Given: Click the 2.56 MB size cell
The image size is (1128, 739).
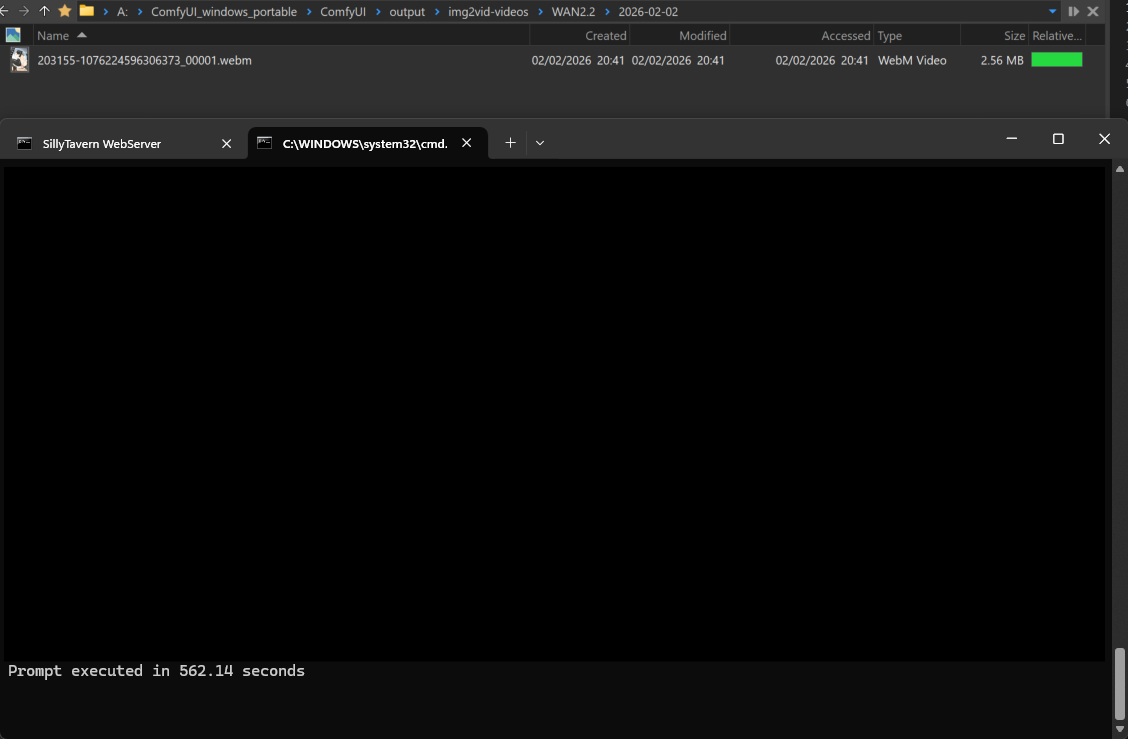Looking at the screenshot, I should click(x=1001, y=60).
